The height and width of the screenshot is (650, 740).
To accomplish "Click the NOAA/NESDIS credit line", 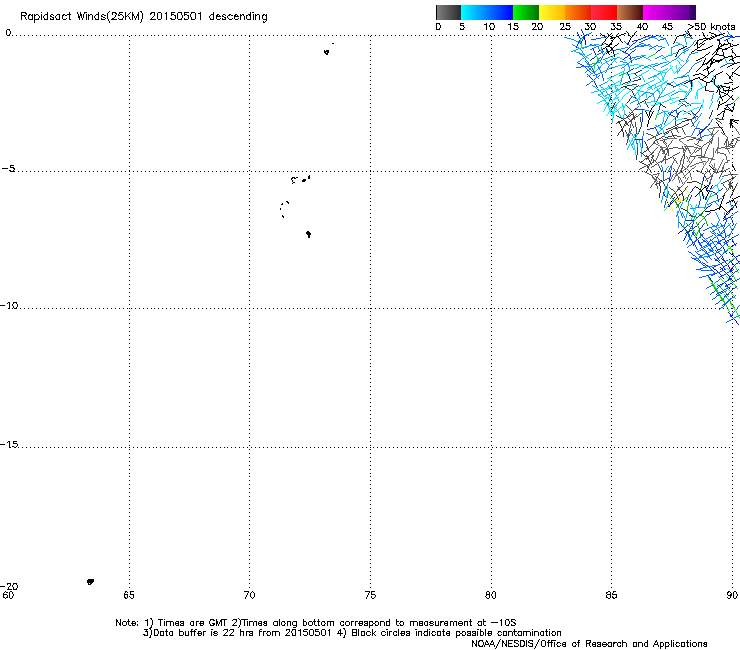I will coord(589,644).
